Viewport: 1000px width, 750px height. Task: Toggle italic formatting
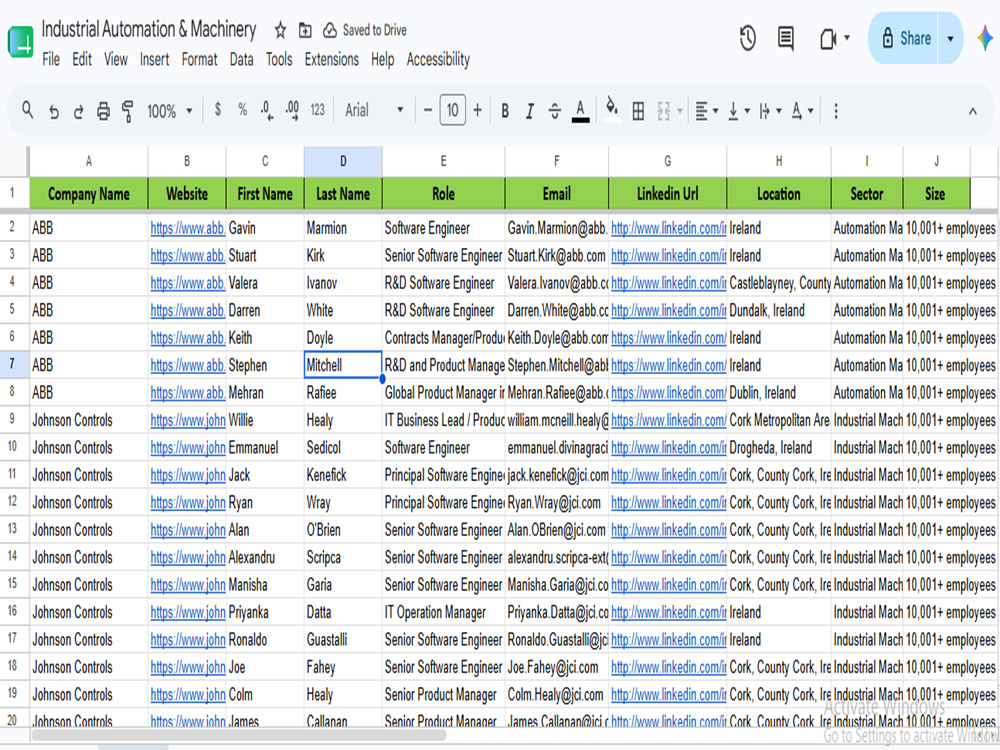529,111
